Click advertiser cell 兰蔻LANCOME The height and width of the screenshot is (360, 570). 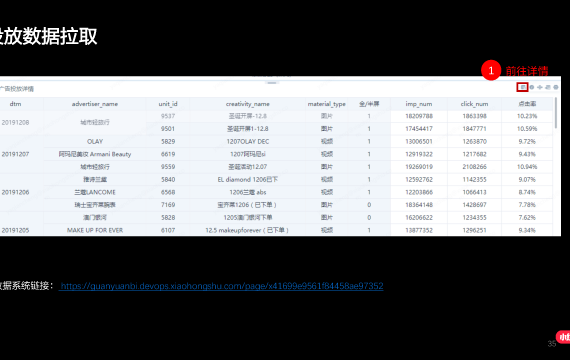pyautogui.click(x=95, y=192)
